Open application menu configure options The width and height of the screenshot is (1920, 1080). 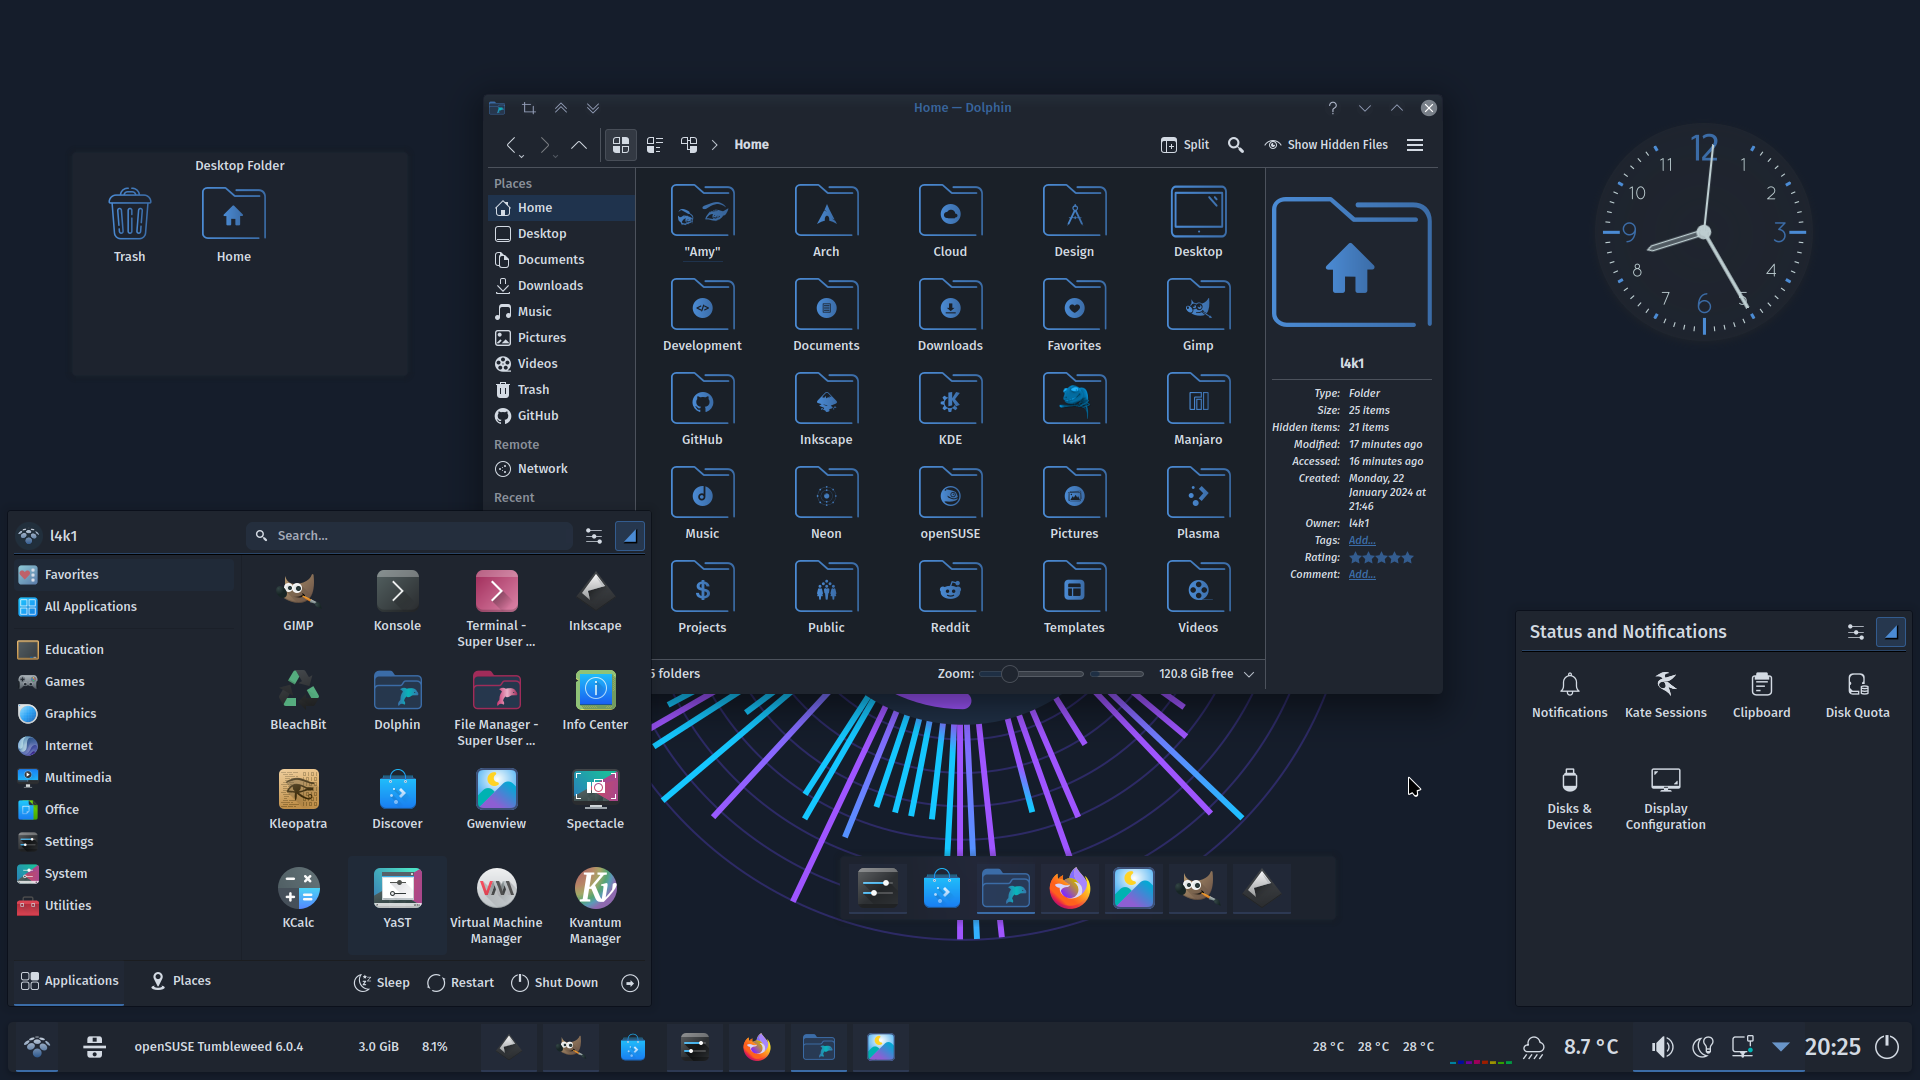tap(594, 536)
